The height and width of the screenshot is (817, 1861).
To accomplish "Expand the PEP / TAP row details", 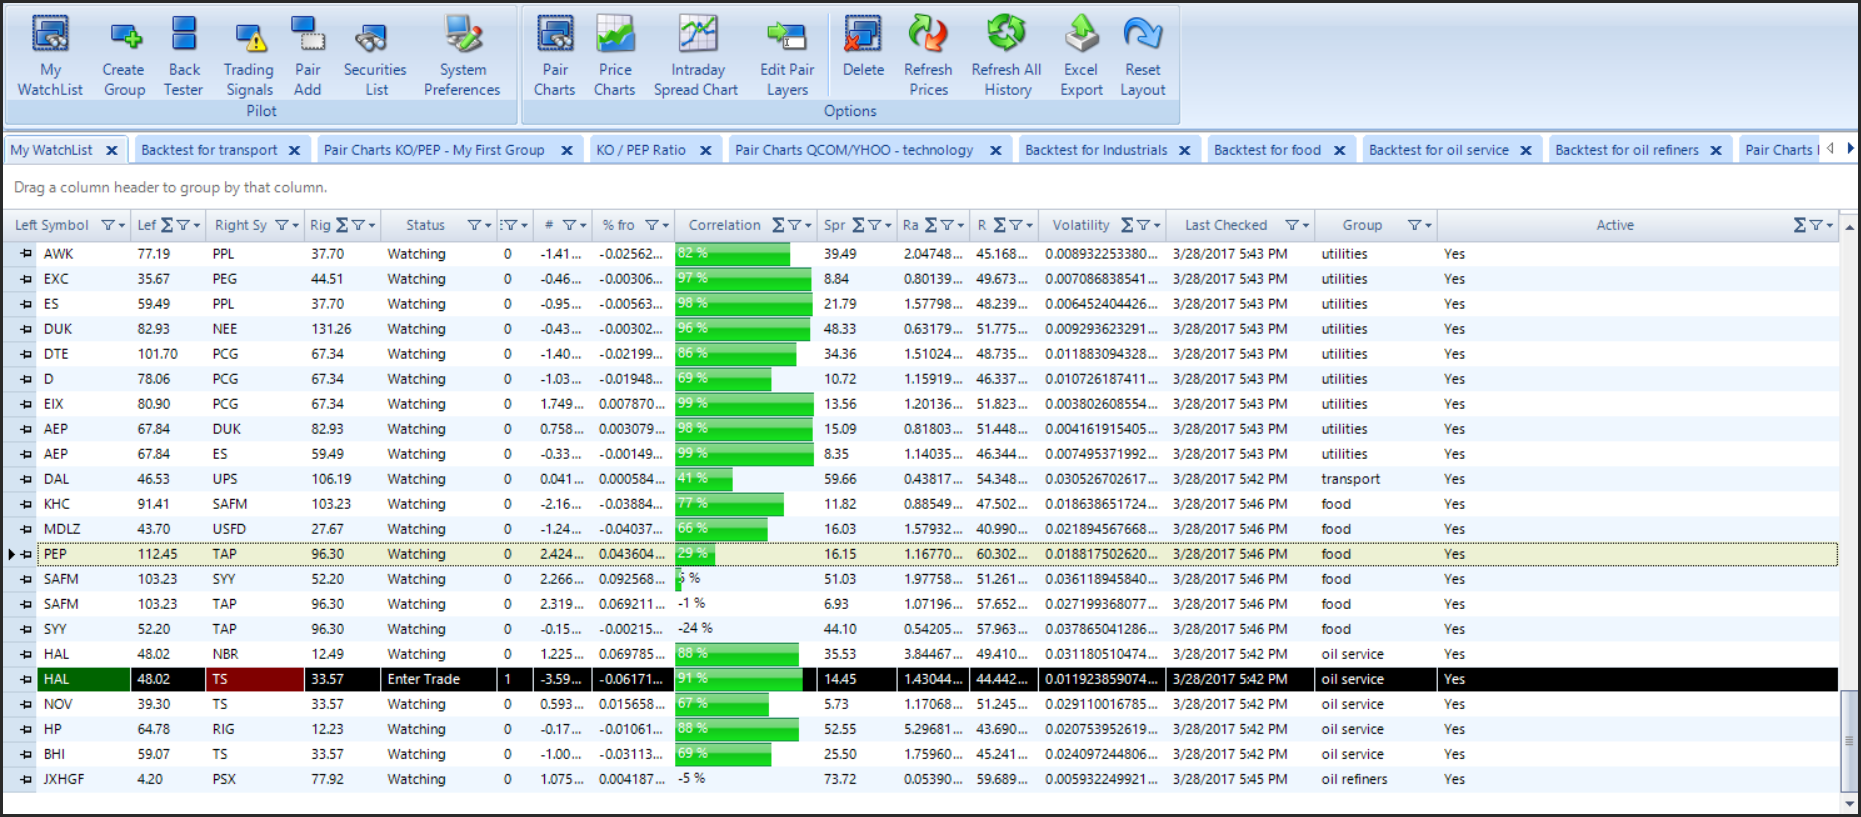I will [26, 554].
